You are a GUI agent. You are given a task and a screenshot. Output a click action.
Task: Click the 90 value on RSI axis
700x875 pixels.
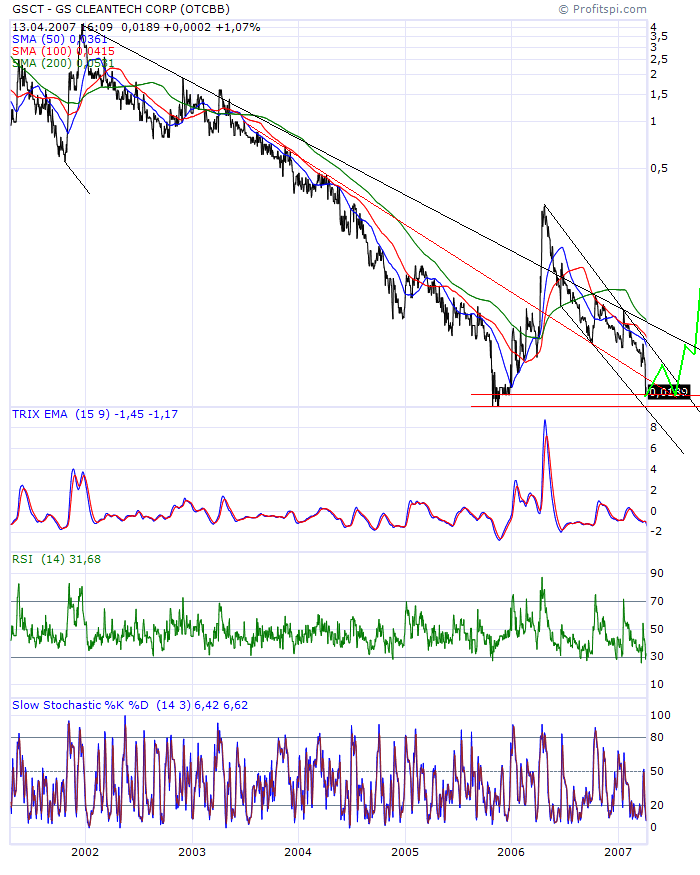657,574
